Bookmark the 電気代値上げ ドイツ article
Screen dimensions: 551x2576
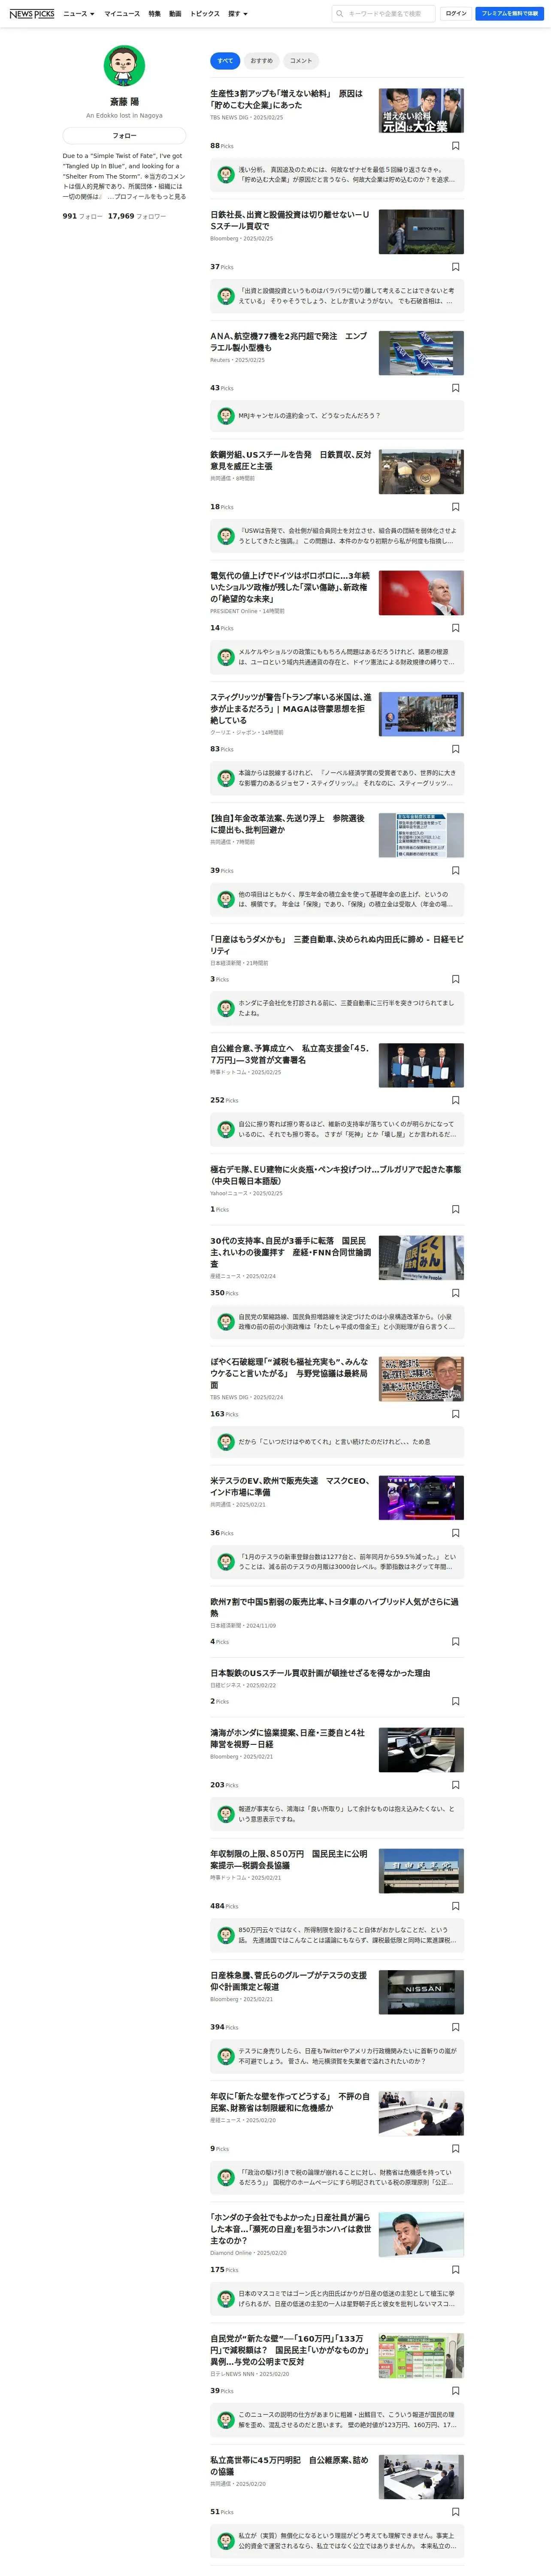coord(456,628)
